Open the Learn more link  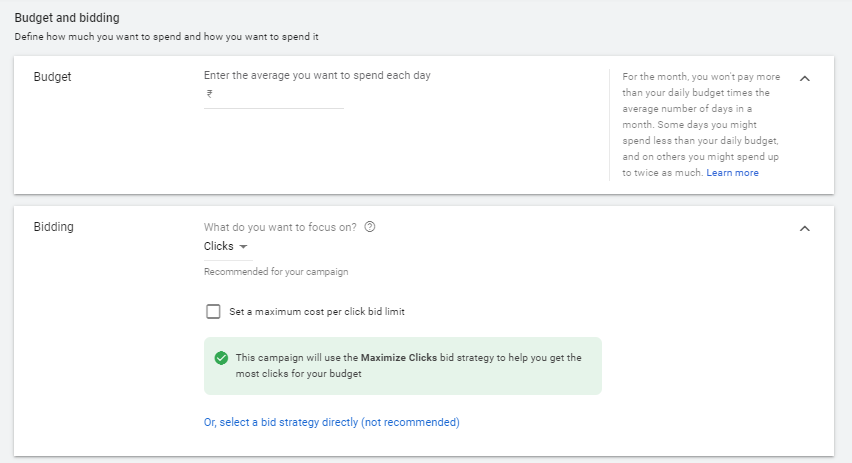point(732,173)
